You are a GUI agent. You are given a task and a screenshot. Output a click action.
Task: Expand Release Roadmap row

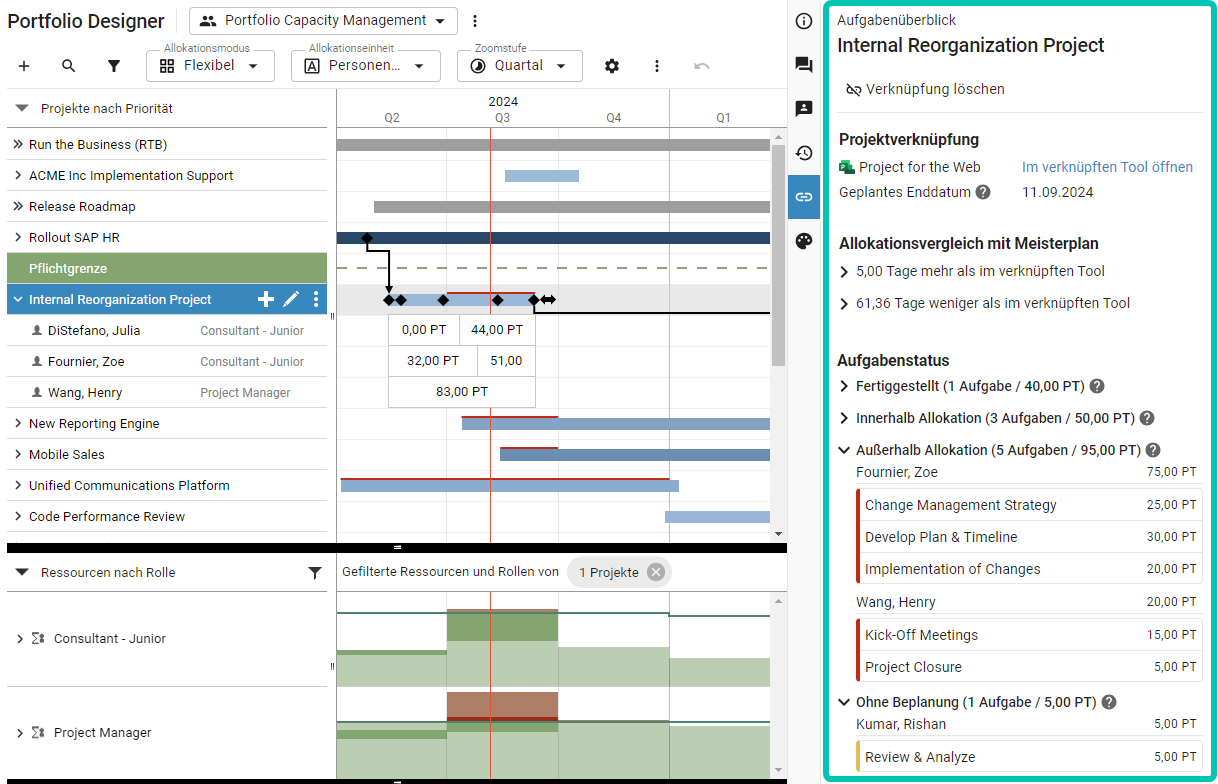point(18,206)
